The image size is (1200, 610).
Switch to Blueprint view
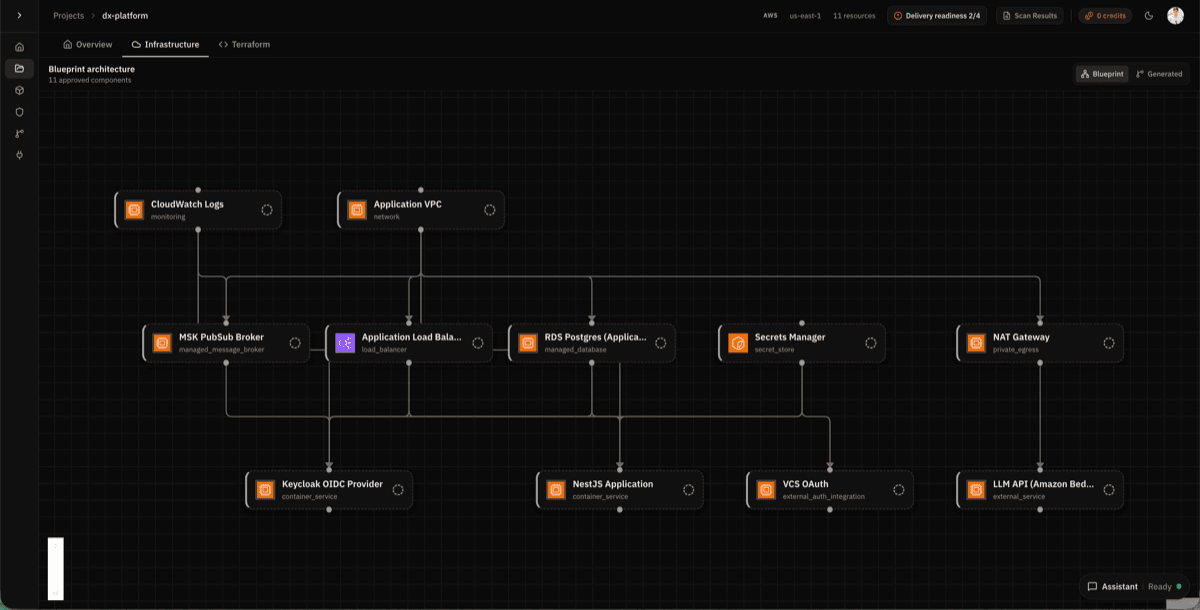tap(1101, 74)
